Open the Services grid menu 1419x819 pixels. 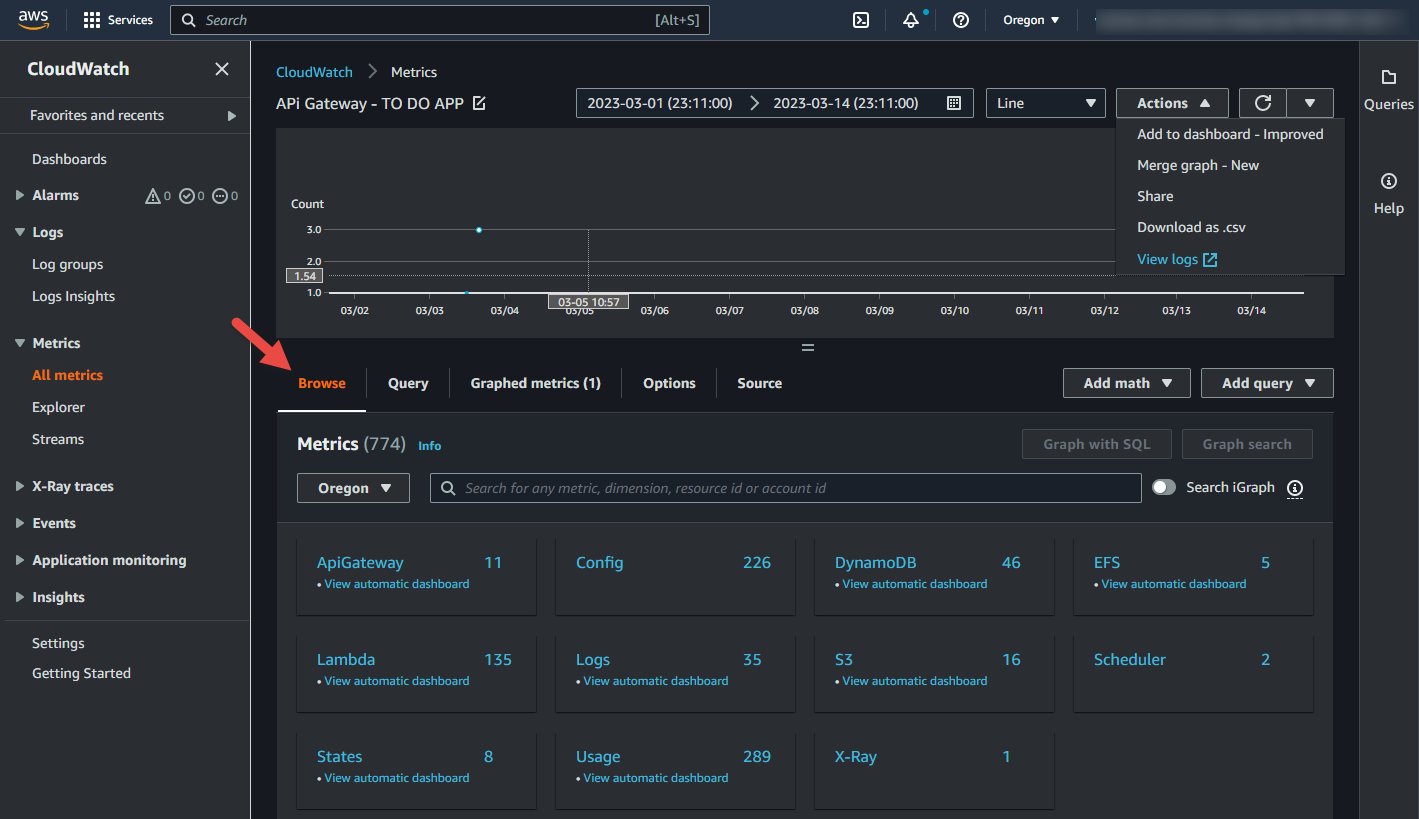click(x=118, y=20)
